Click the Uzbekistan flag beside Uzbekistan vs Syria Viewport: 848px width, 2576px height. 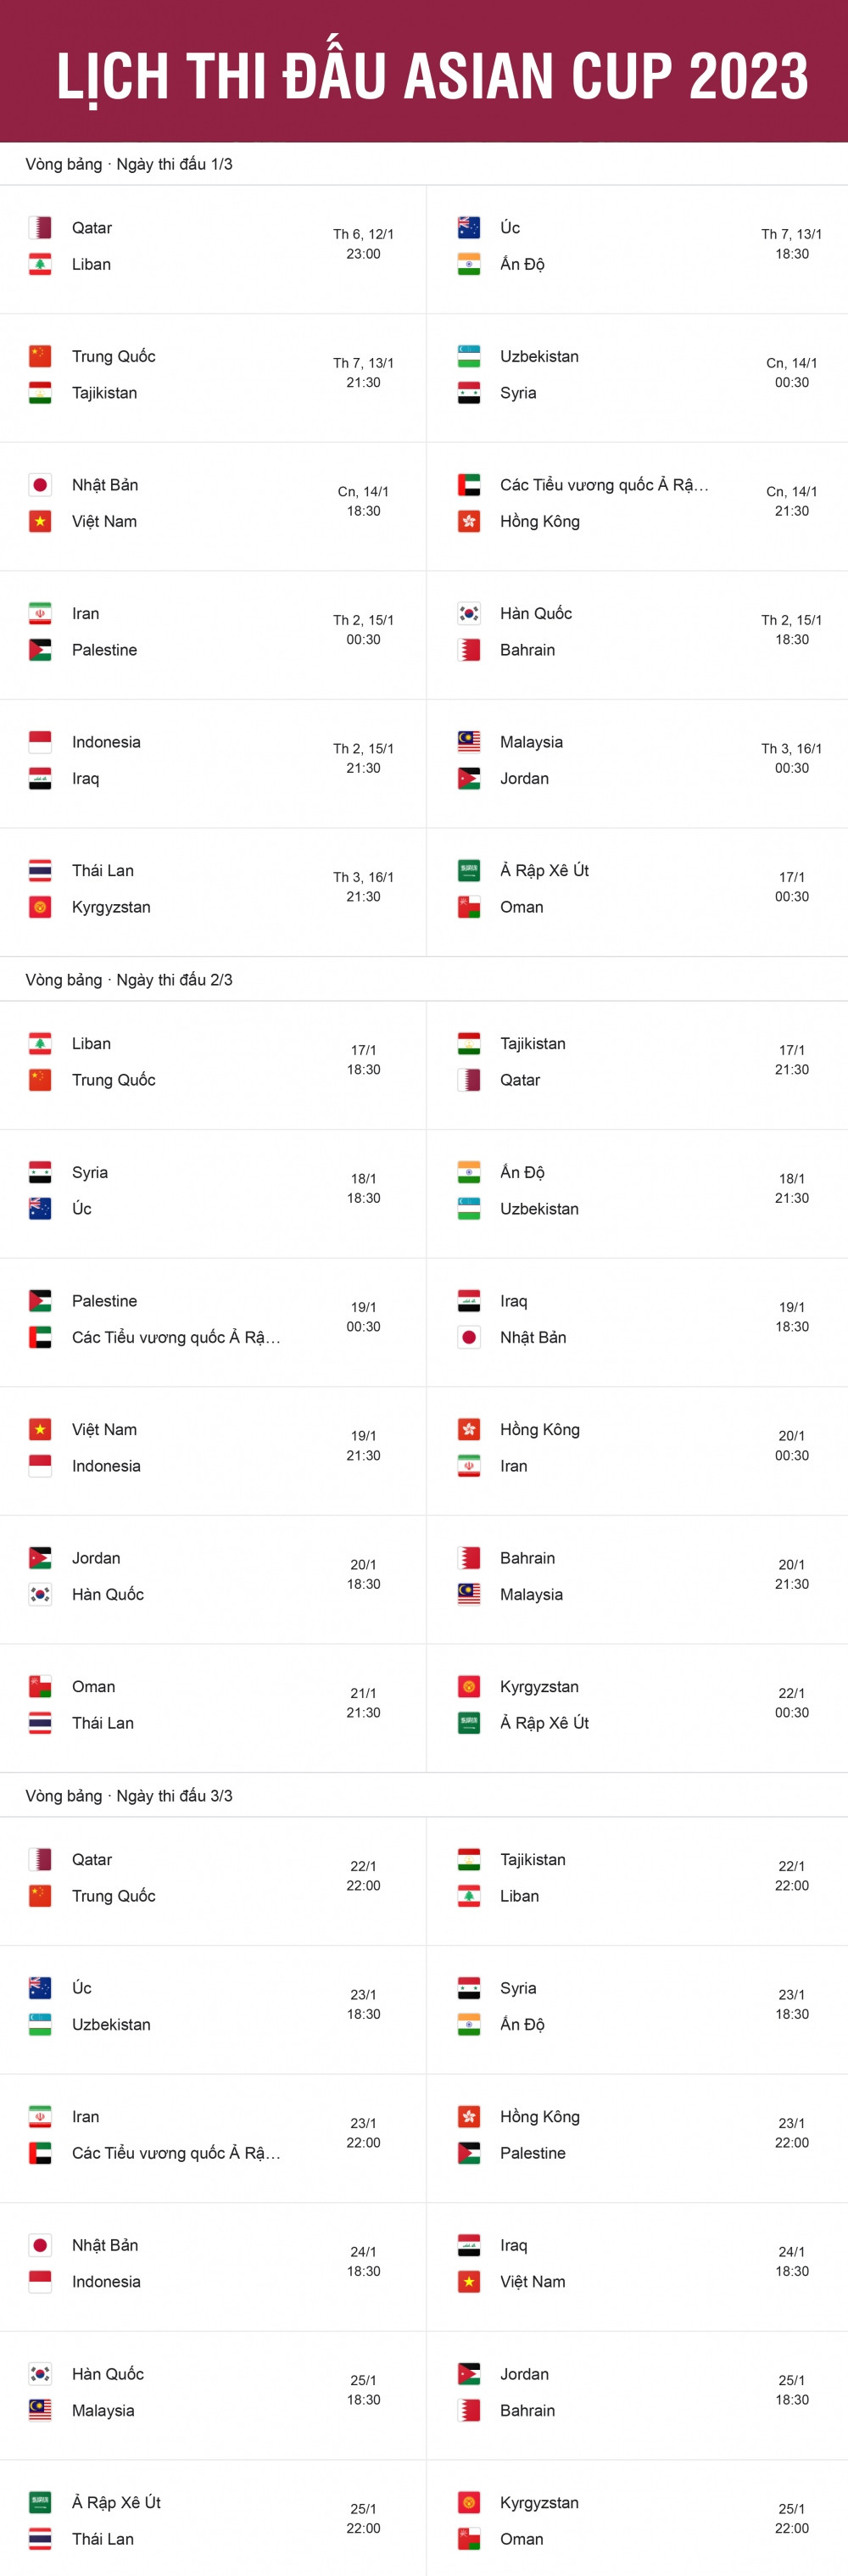click(468, 356)
